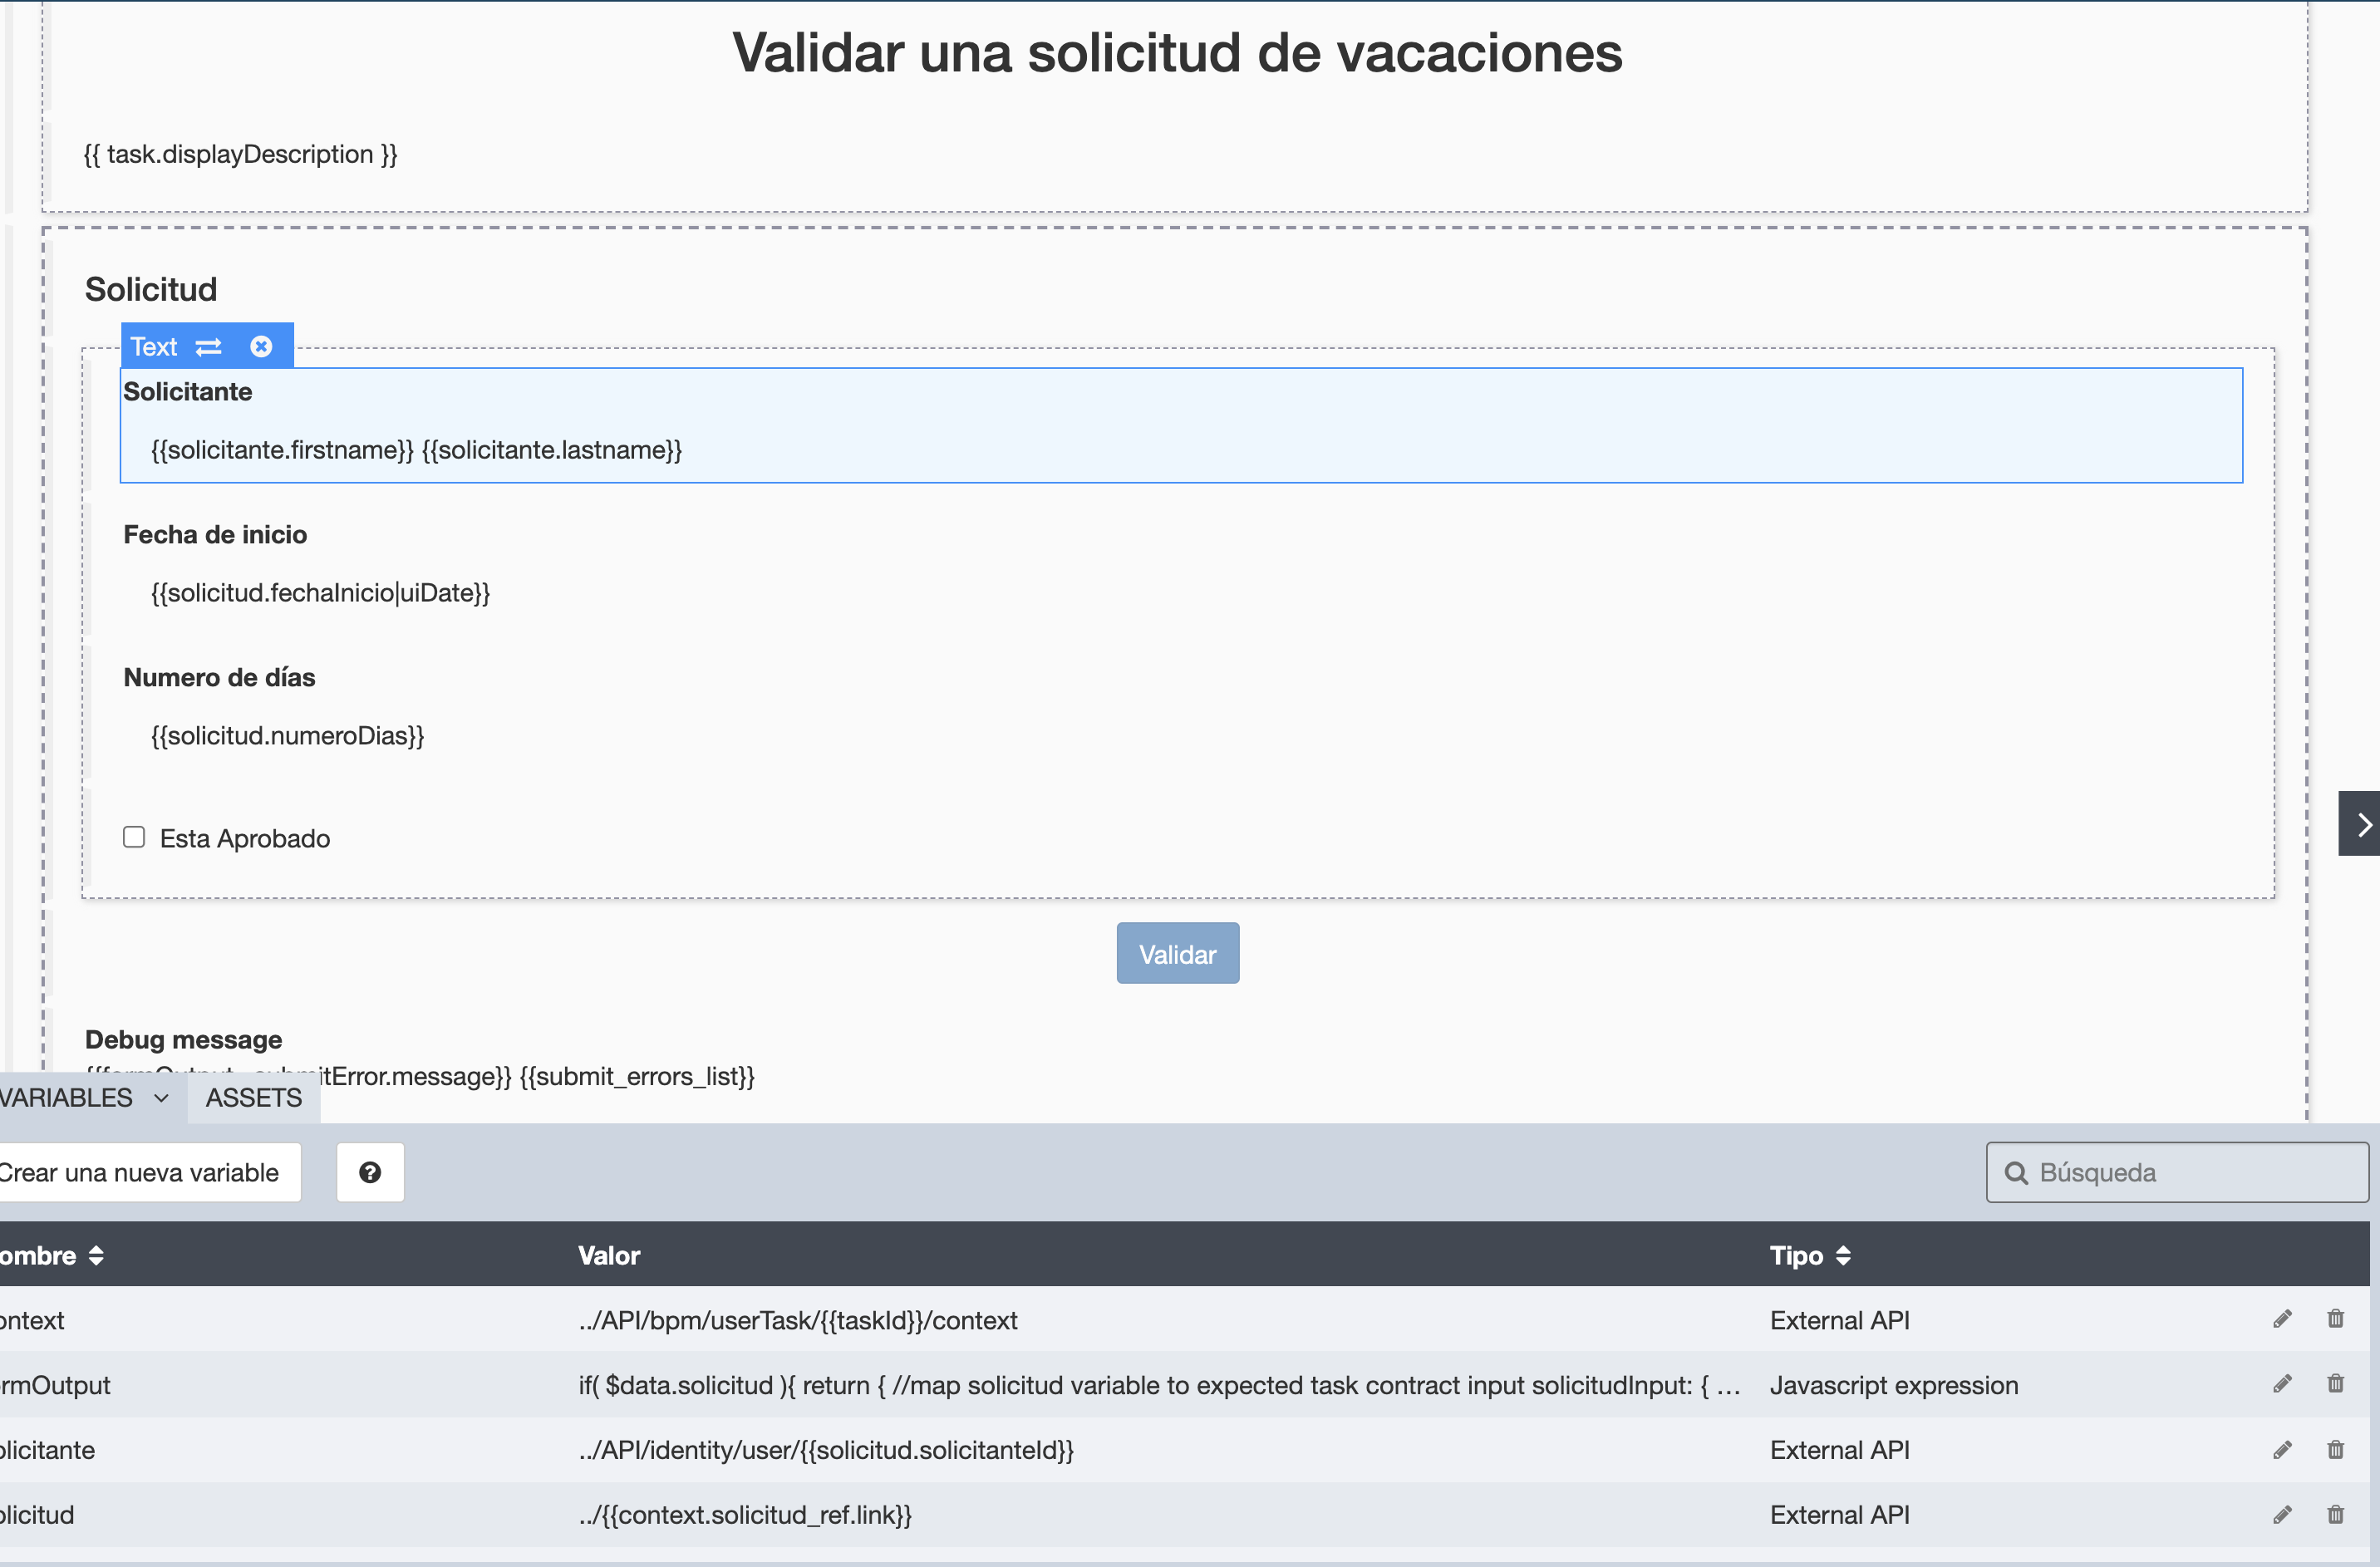Delete the solicitante variable trash icon
2380x1567 pixels.
2335,1450
